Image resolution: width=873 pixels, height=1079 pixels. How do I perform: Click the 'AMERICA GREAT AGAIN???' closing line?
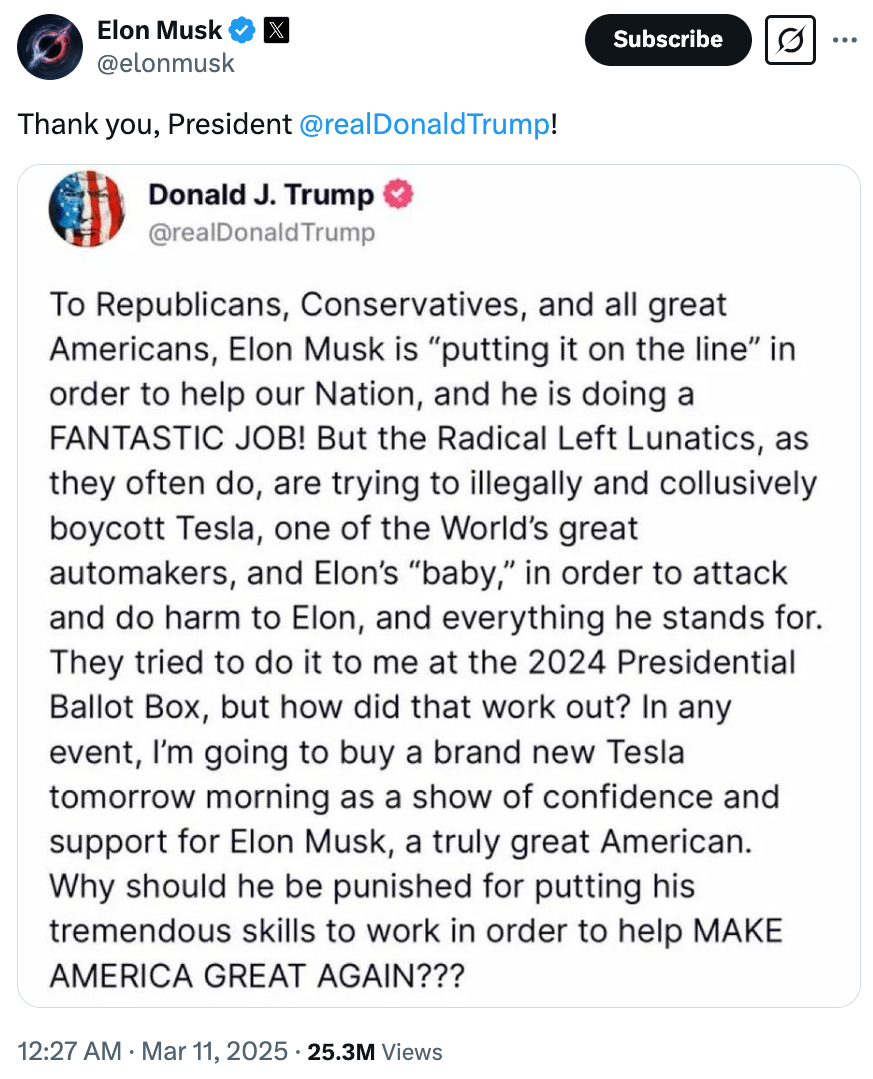(x=257, y=976)
